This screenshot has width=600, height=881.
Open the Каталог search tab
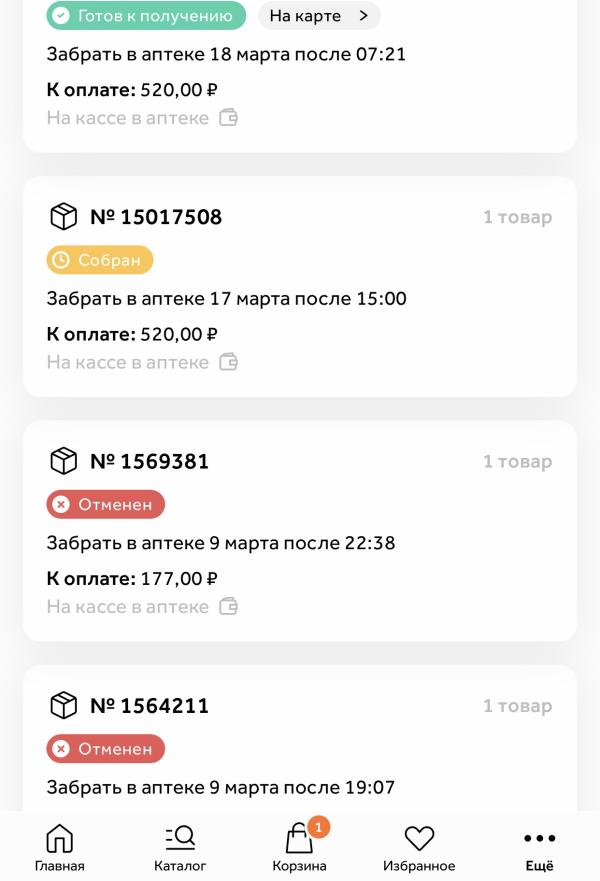pos(180,847)
